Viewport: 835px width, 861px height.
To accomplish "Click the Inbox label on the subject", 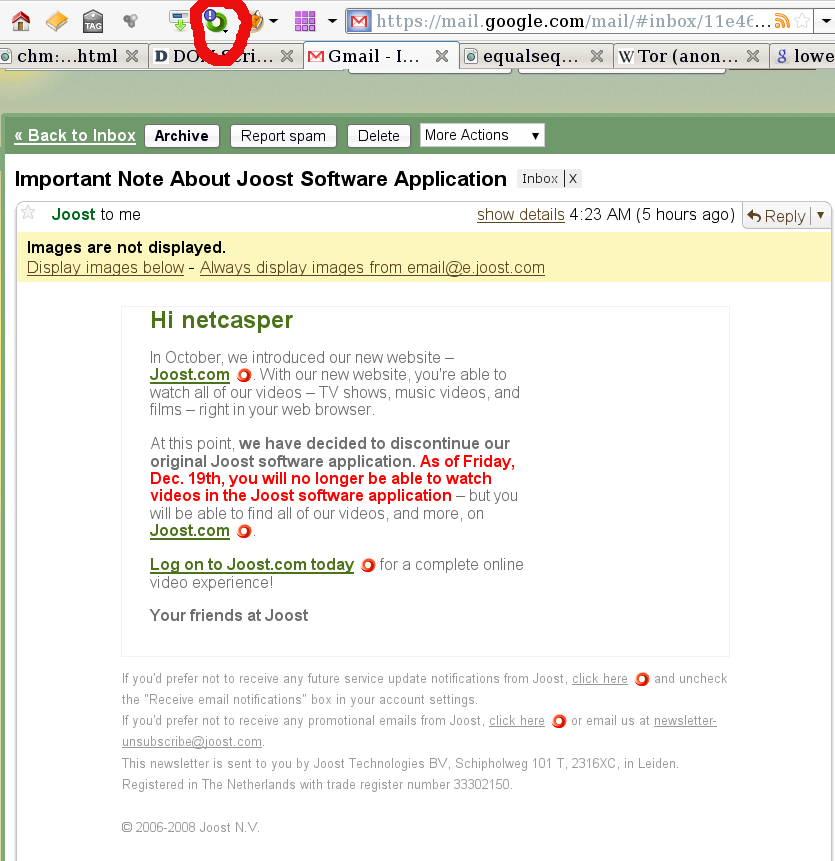I will [540, 178].
